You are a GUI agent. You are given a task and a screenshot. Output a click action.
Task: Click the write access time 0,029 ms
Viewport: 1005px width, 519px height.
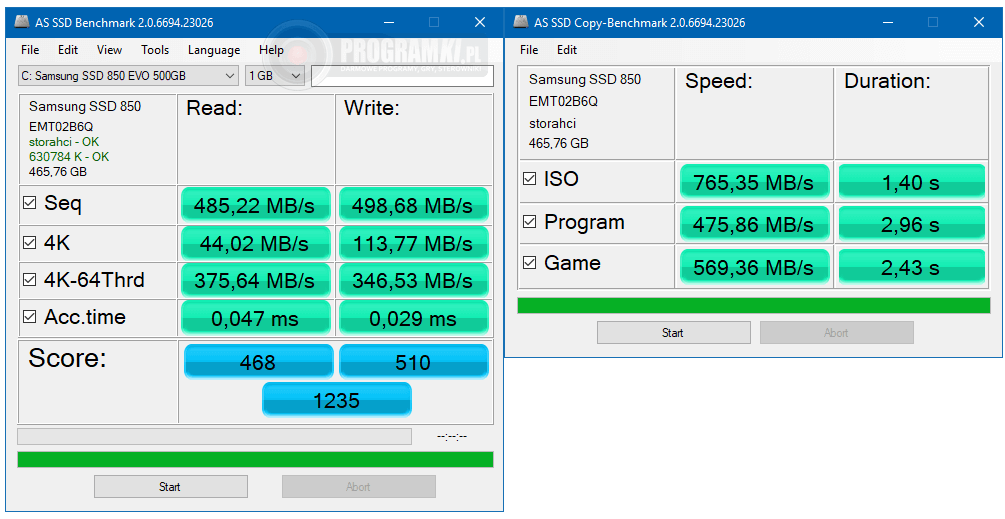[x=413, y=318]
